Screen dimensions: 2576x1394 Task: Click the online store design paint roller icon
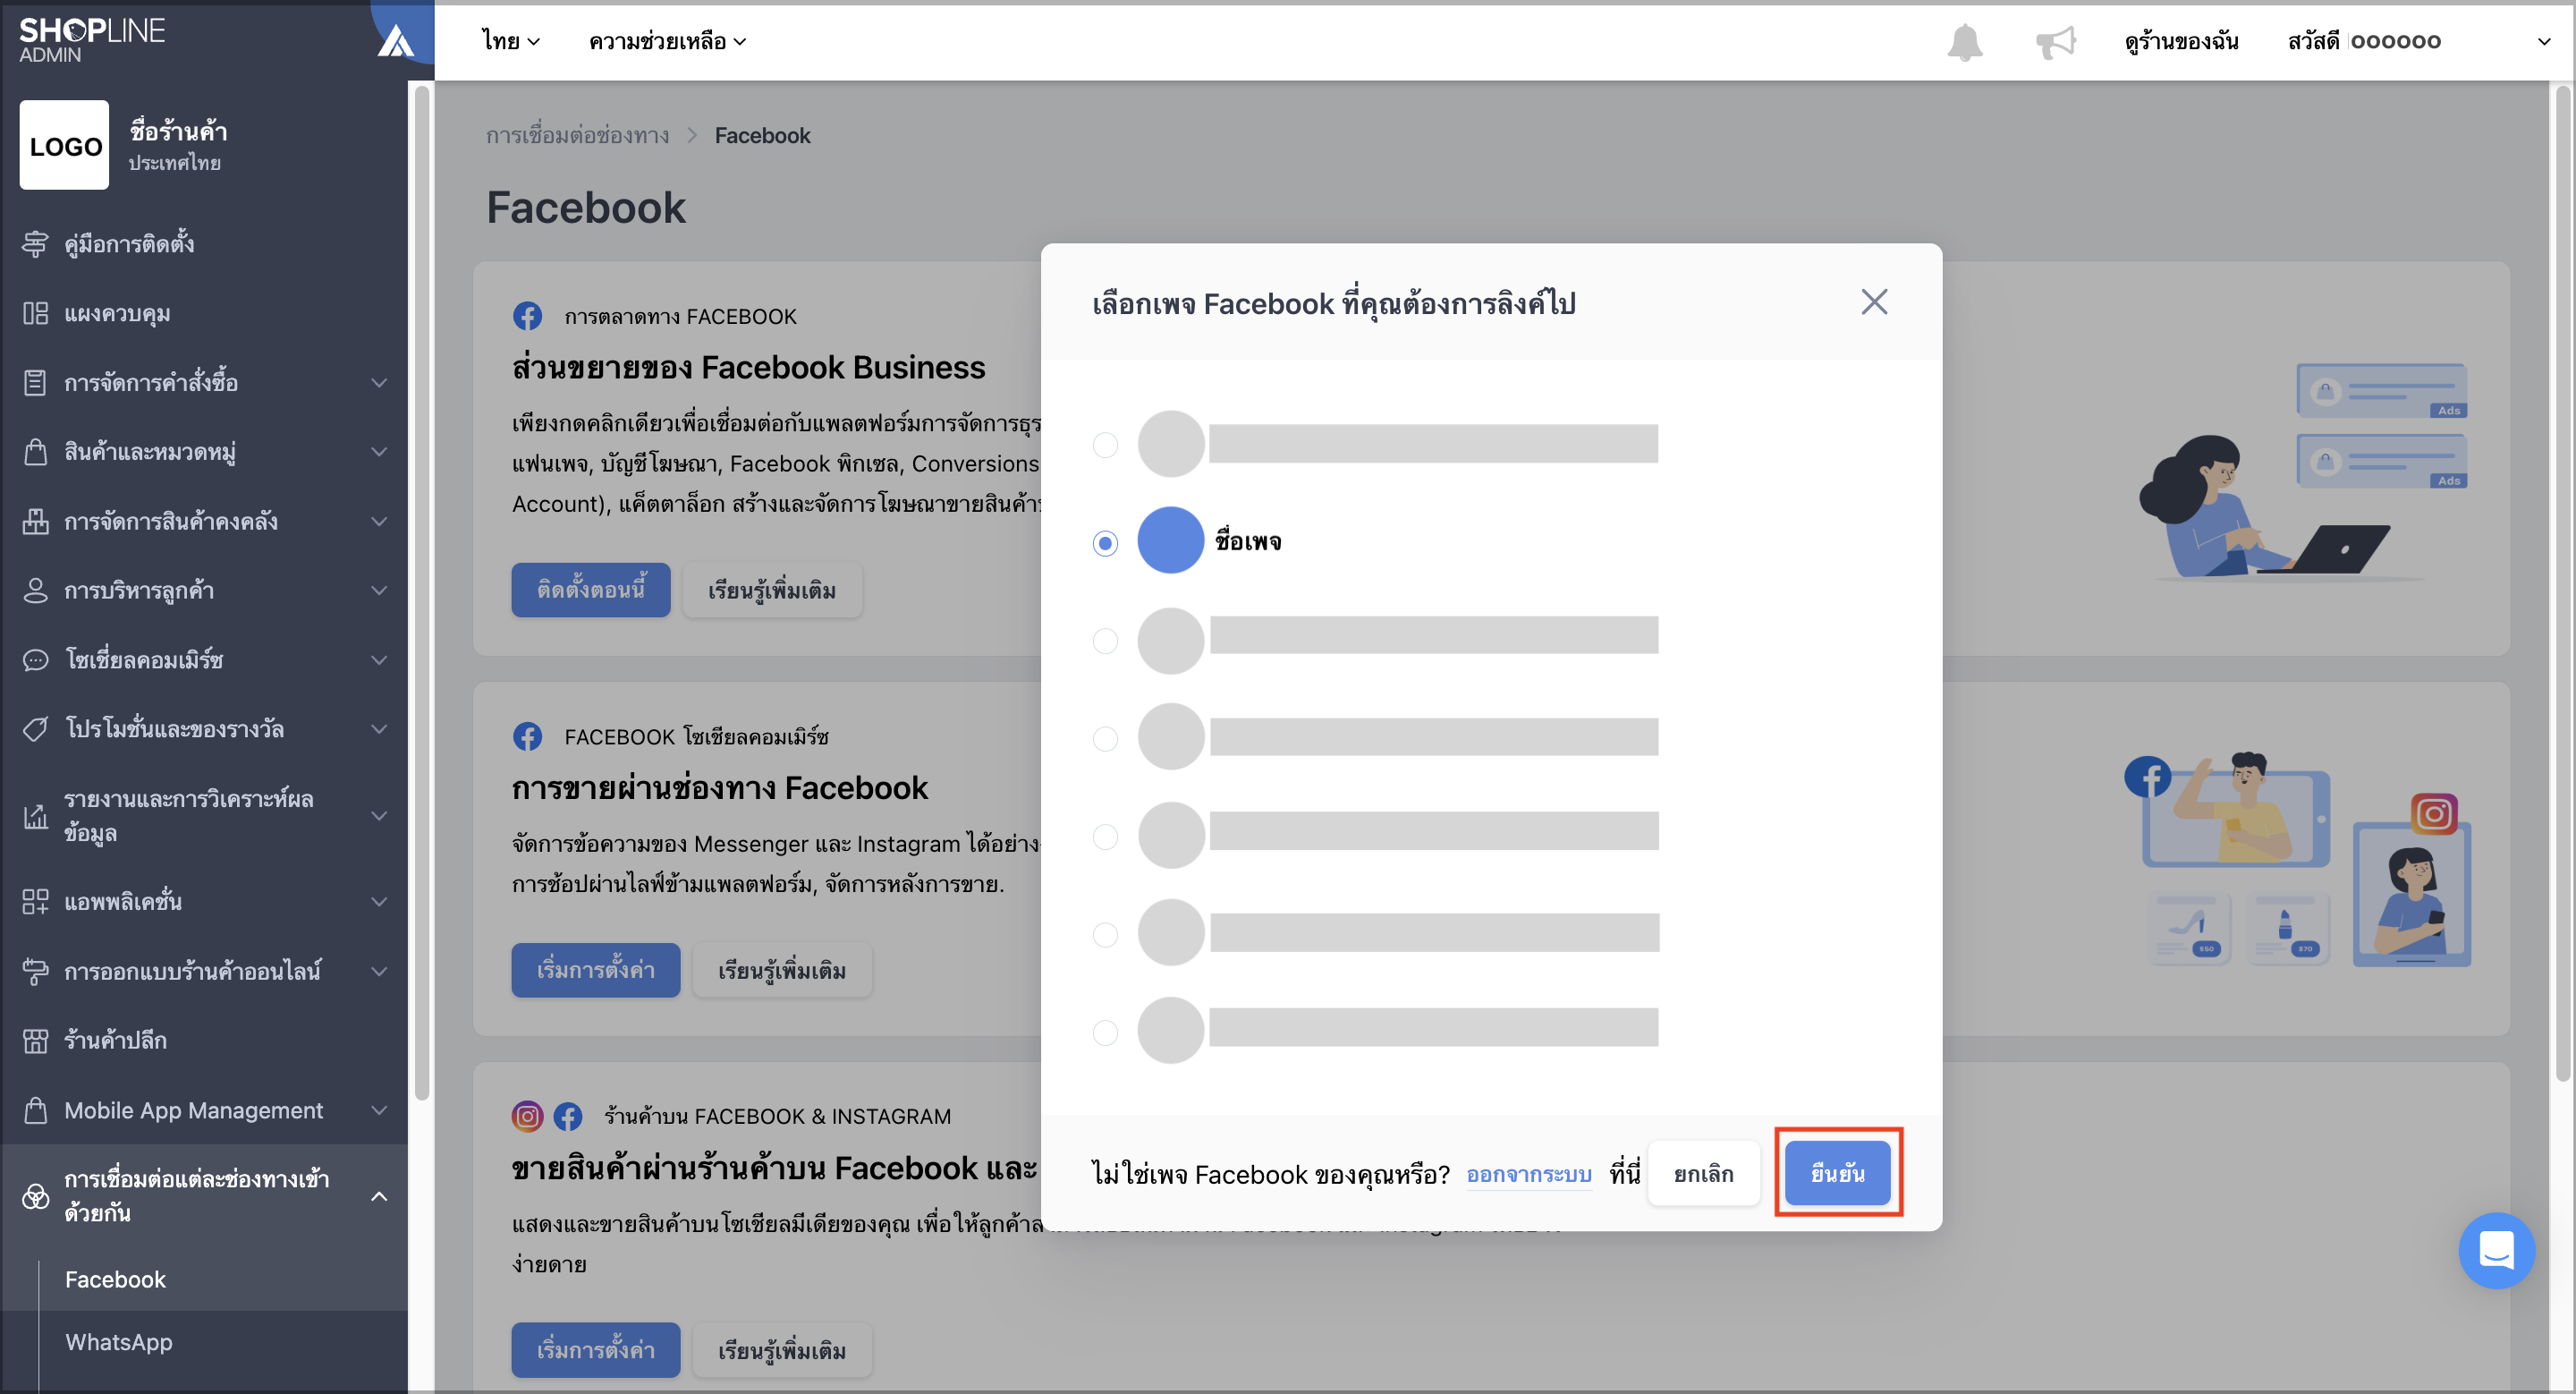tap(35, 971)
